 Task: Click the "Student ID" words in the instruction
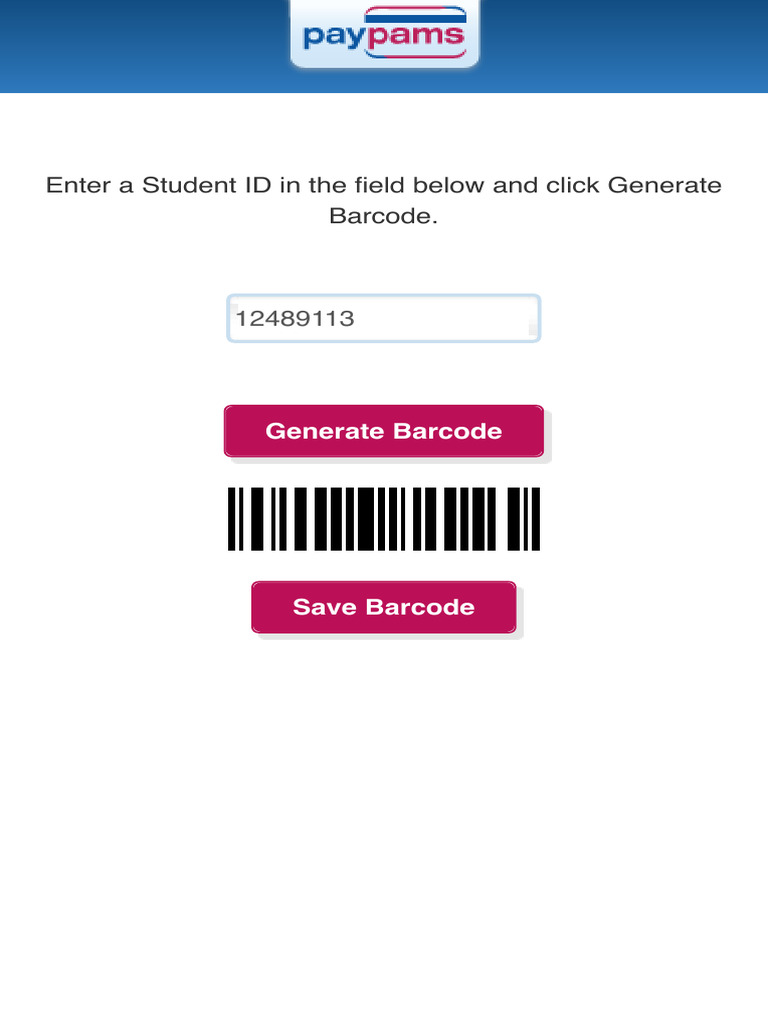pos(208,186)
